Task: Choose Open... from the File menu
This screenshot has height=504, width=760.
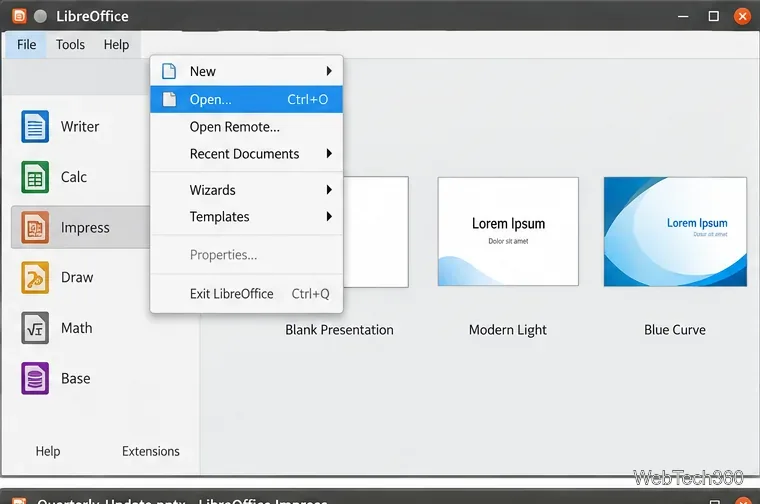Action: [246, 99]
